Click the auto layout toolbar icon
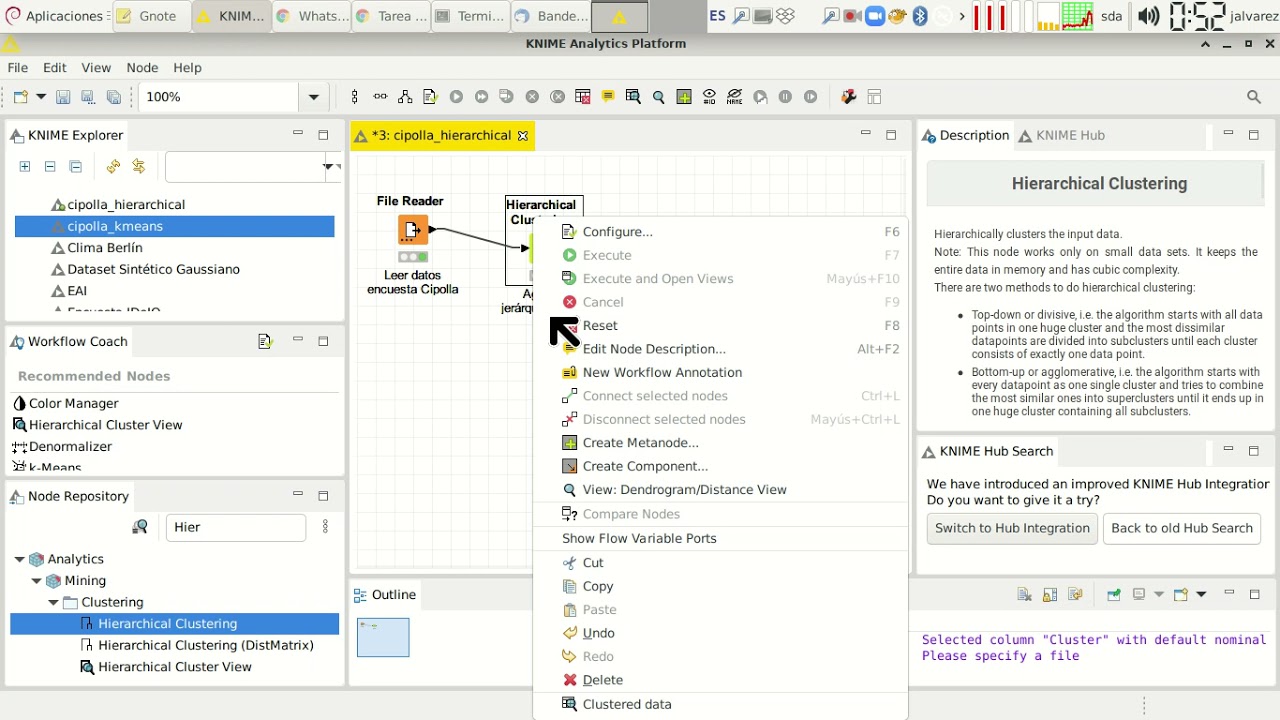This screenshot has width=1280, height=720. pyautogui.click(x=405, y=97)
